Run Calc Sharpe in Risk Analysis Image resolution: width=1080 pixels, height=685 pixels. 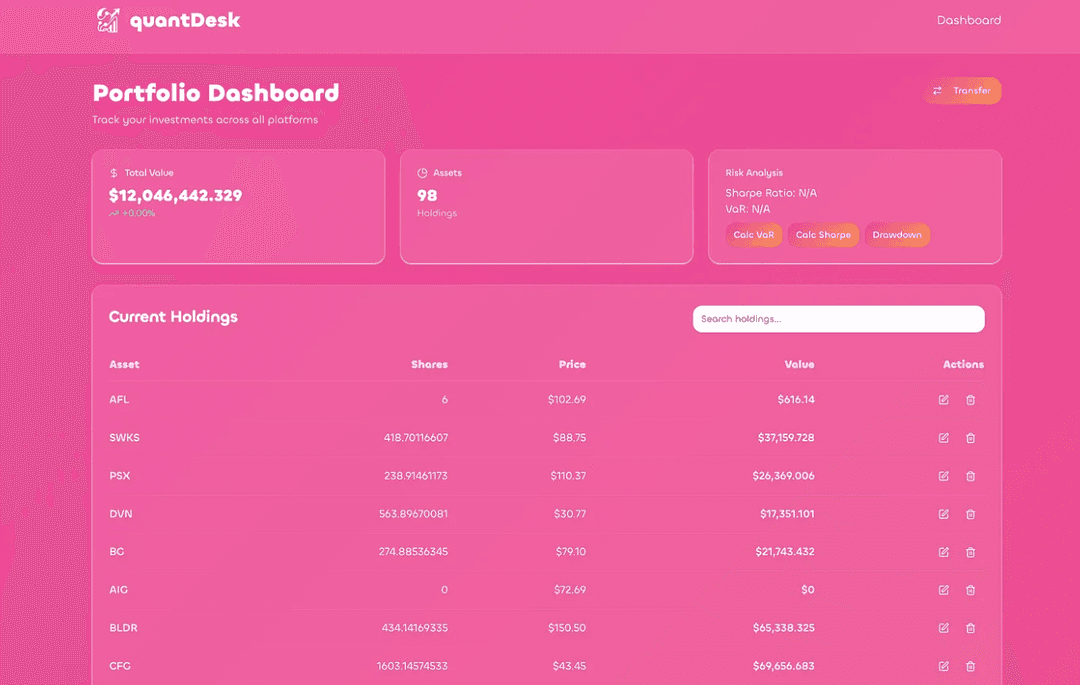click(x=823, y=234)
